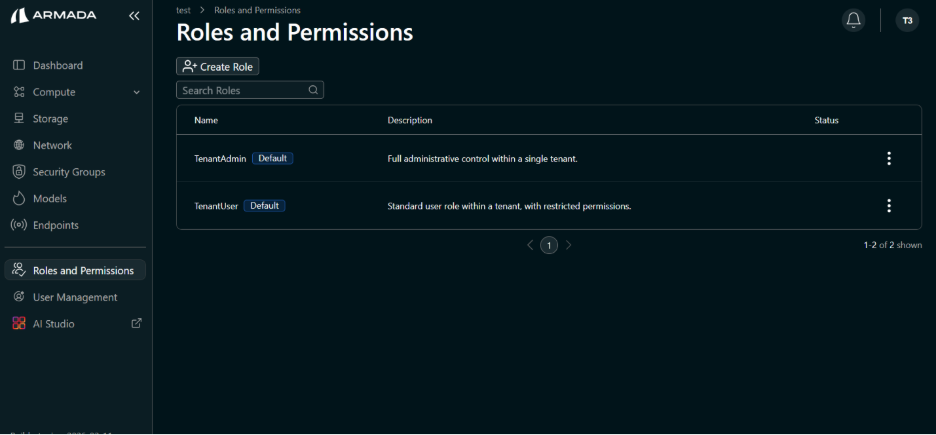This screenshot has height=435, width=936.
Task: Go to Storage section
Action: point(50,119)
